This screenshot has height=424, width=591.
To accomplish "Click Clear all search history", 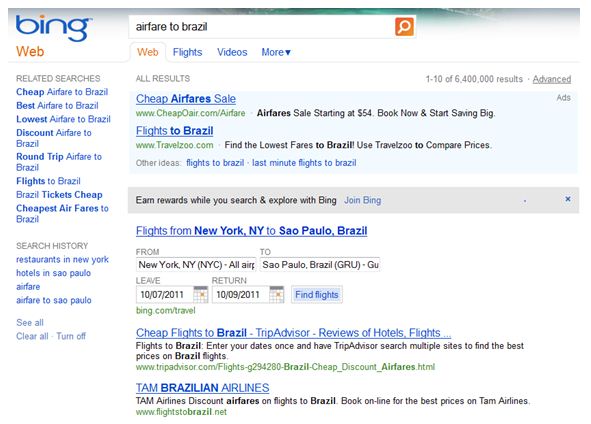I will click(x=32, y=336).
